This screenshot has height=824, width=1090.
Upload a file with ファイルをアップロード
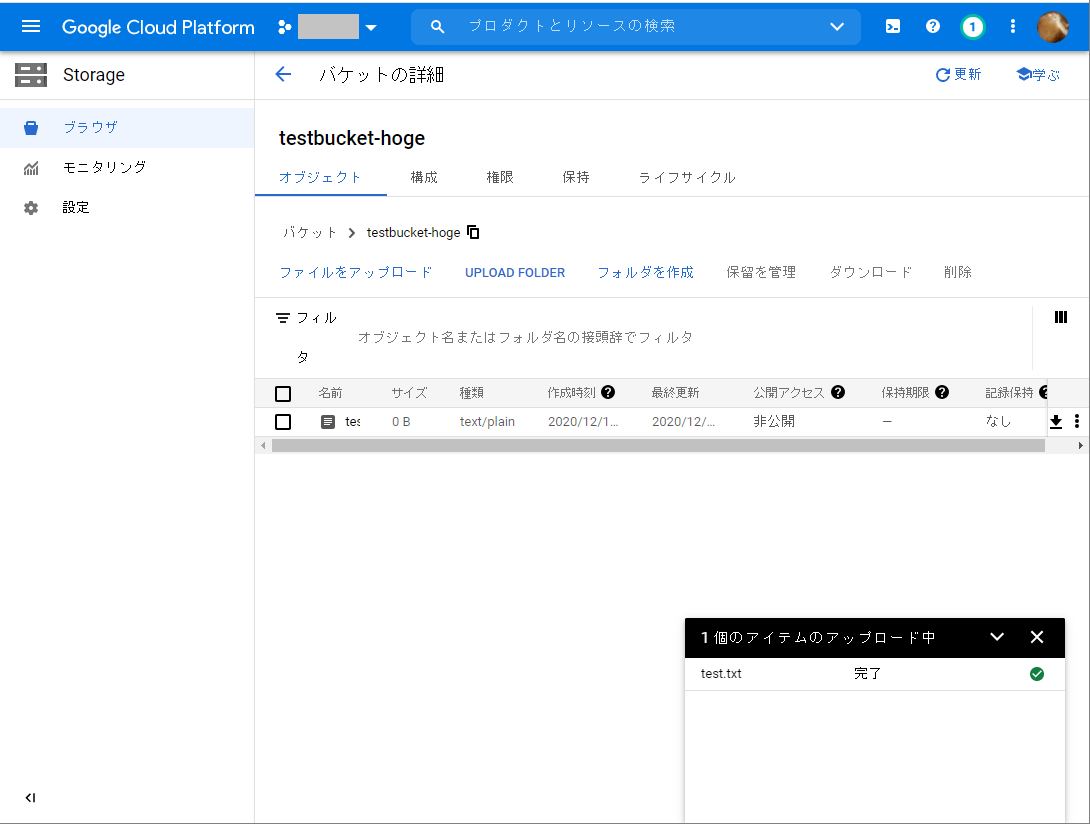click(355, 272)
